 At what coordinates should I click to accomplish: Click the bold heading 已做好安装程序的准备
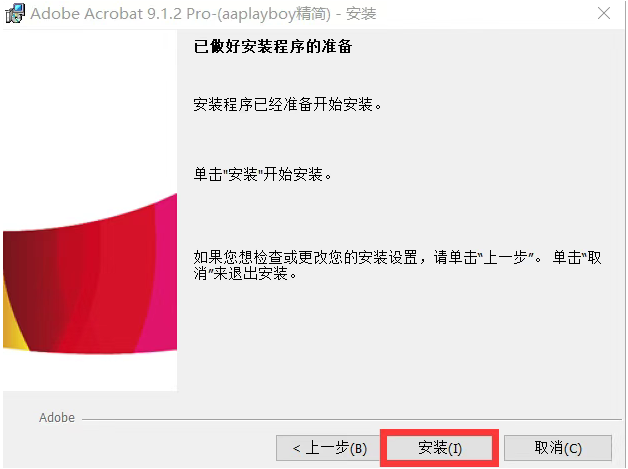(273, 46)
